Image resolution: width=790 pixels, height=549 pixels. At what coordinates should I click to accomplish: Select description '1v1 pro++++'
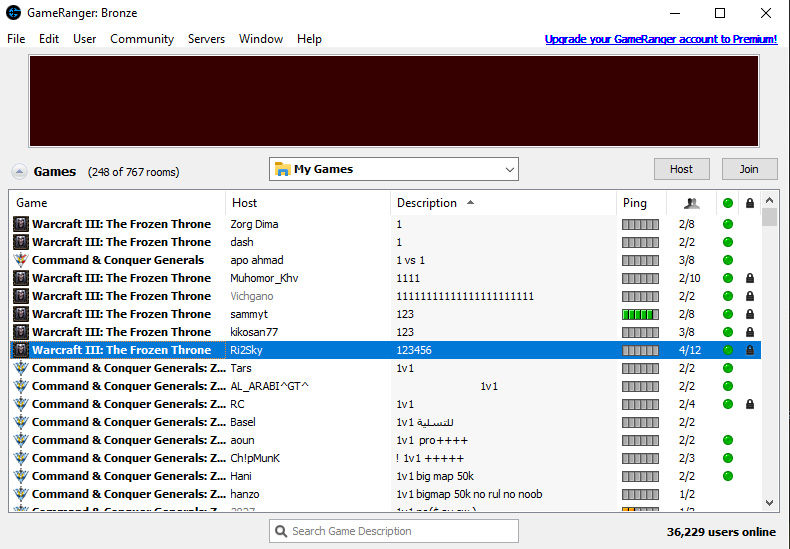[x=432, y=440]
